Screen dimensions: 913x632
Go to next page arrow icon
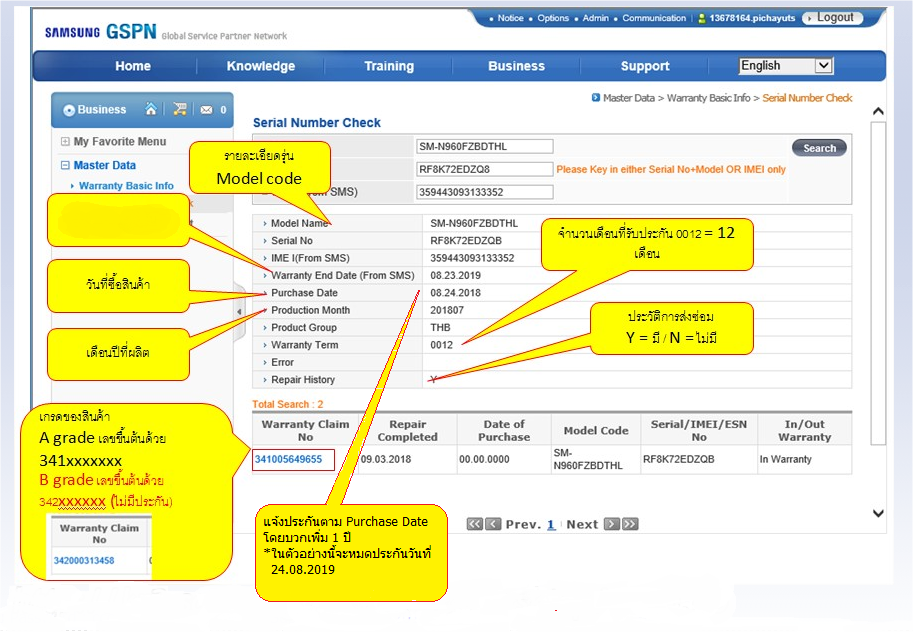click(x=611, y=524)
